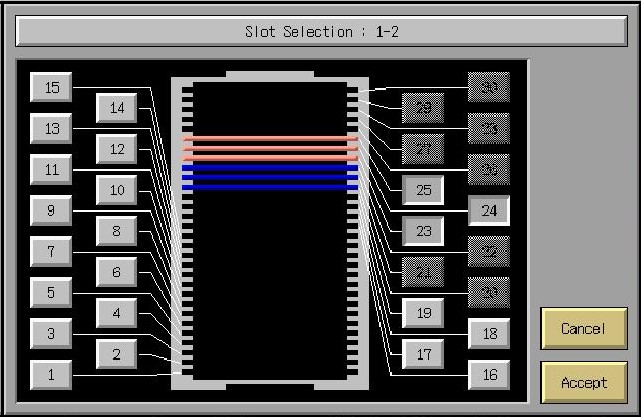Select slot 12 button
Screen dimensions: 641x417
[x=117, y=149]
